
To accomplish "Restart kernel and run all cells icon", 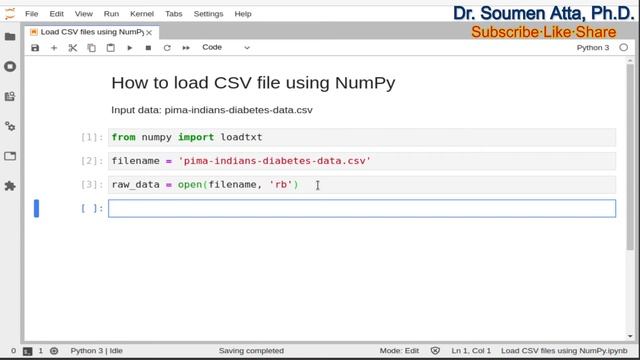I will coord(186,48).
